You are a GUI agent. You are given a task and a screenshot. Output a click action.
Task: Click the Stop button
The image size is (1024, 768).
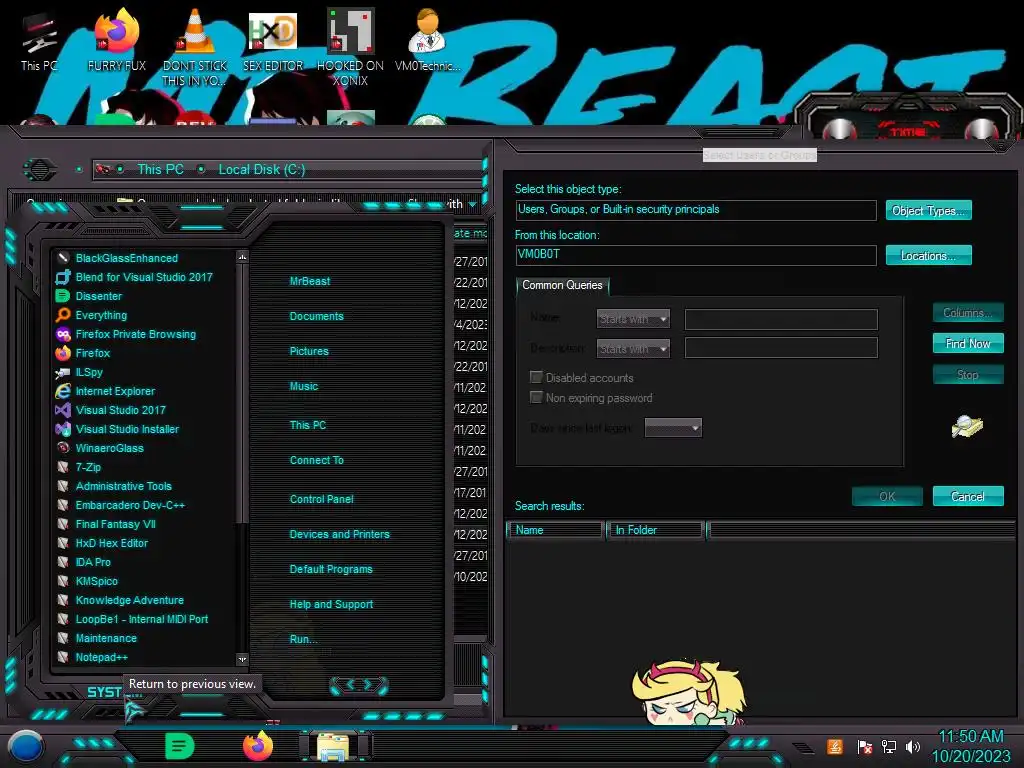pos(968,375)
